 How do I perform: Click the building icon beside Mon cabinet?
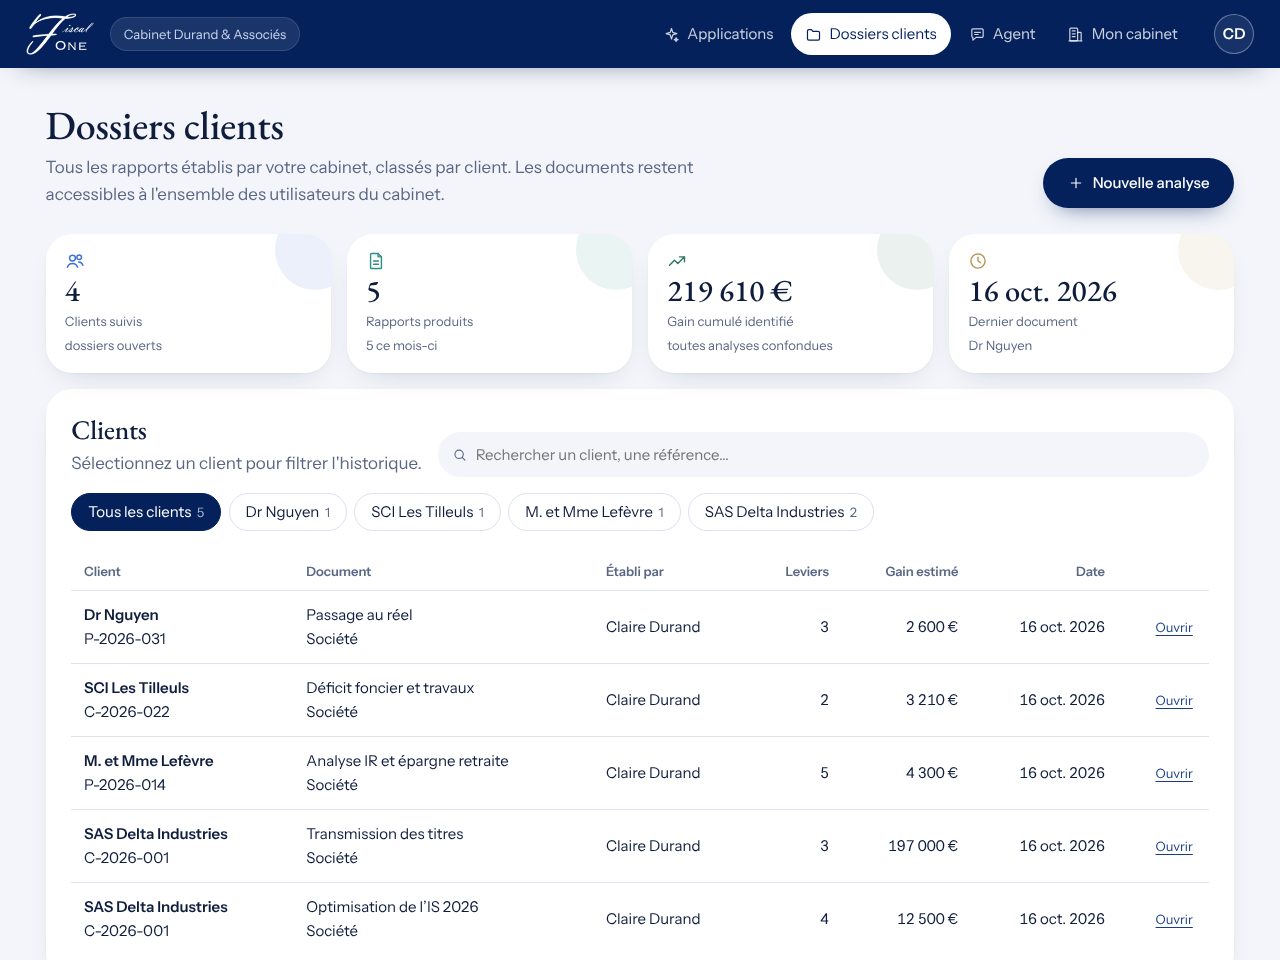[x=1076, y=35]
